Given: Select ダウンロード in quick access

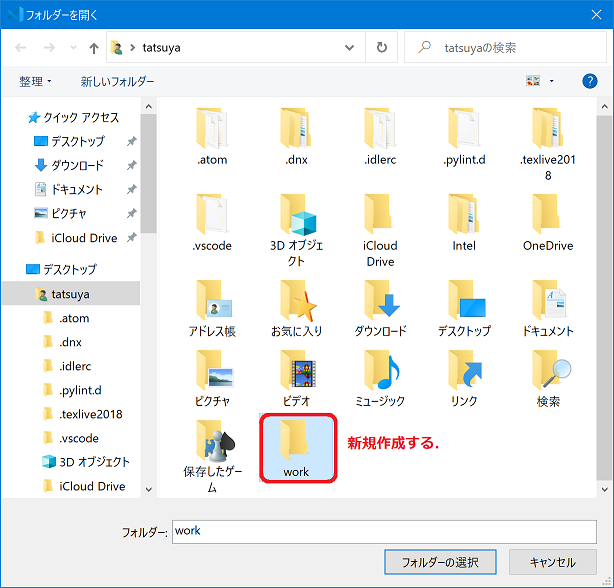Looking at the screenshot, I should click(x=76, y=165).
